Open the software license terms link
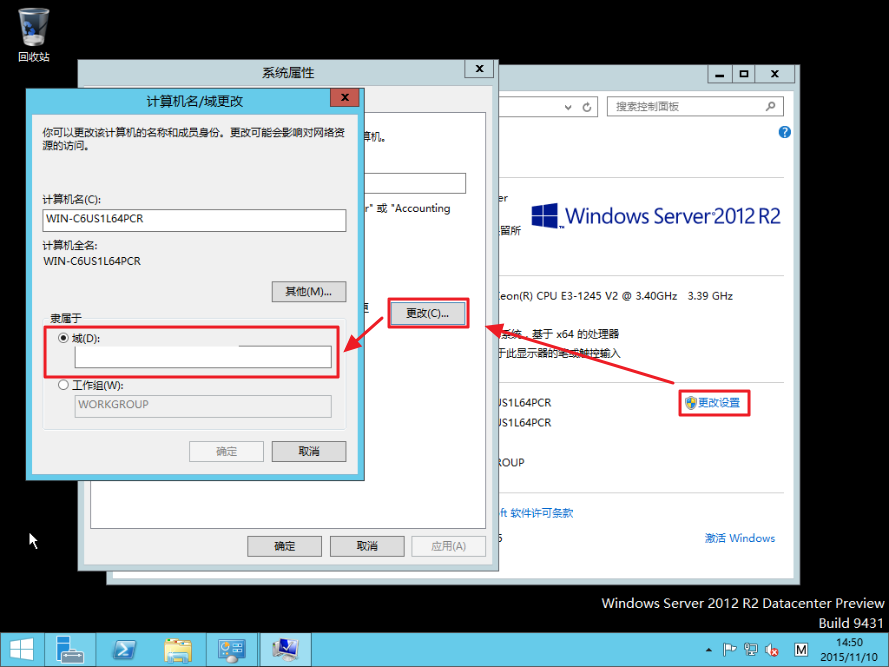This screenshot has height=667, width=889. [536, 513]
